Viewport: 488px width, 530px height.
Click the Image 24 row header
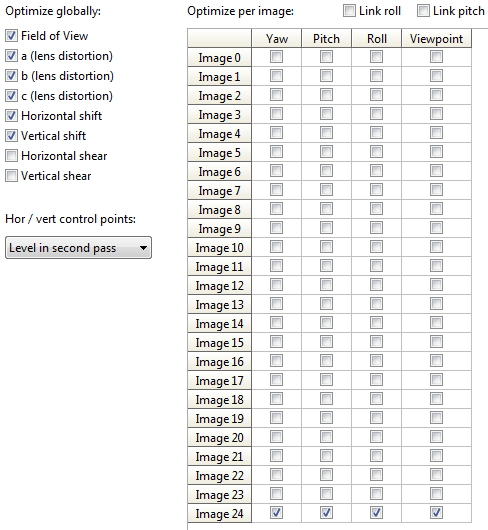coord(219,513)
